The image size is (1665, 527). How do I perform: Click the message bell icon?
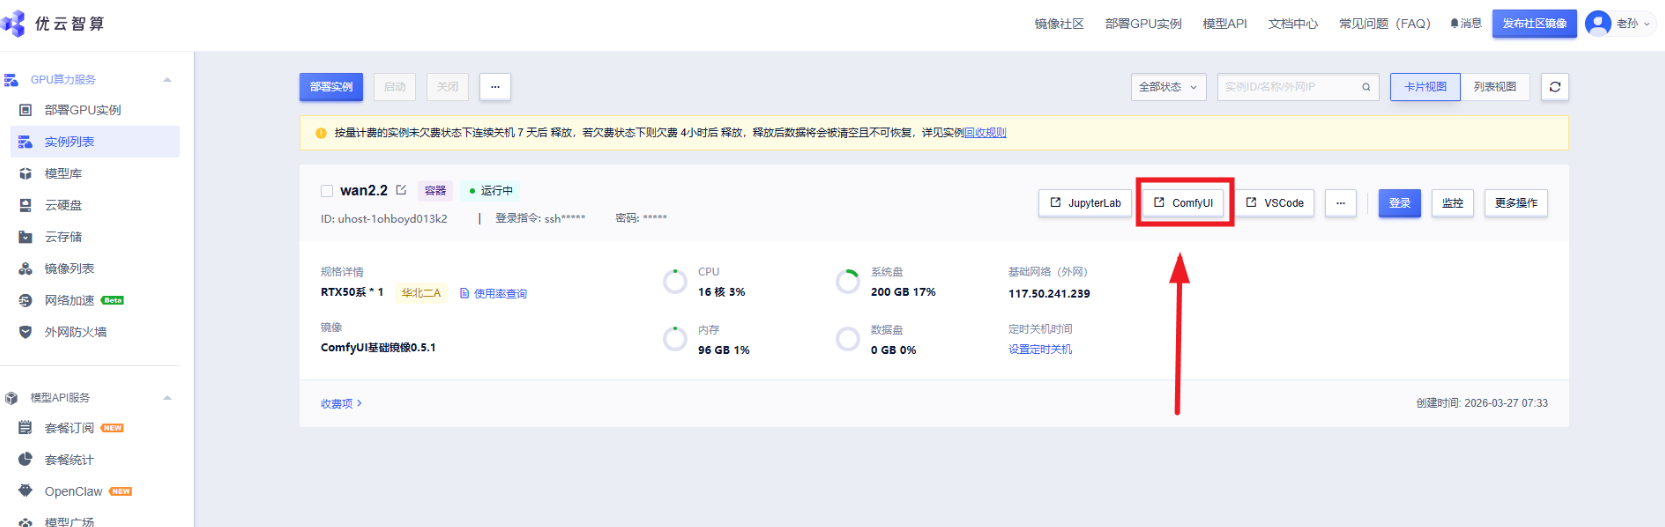(1454, 23)
